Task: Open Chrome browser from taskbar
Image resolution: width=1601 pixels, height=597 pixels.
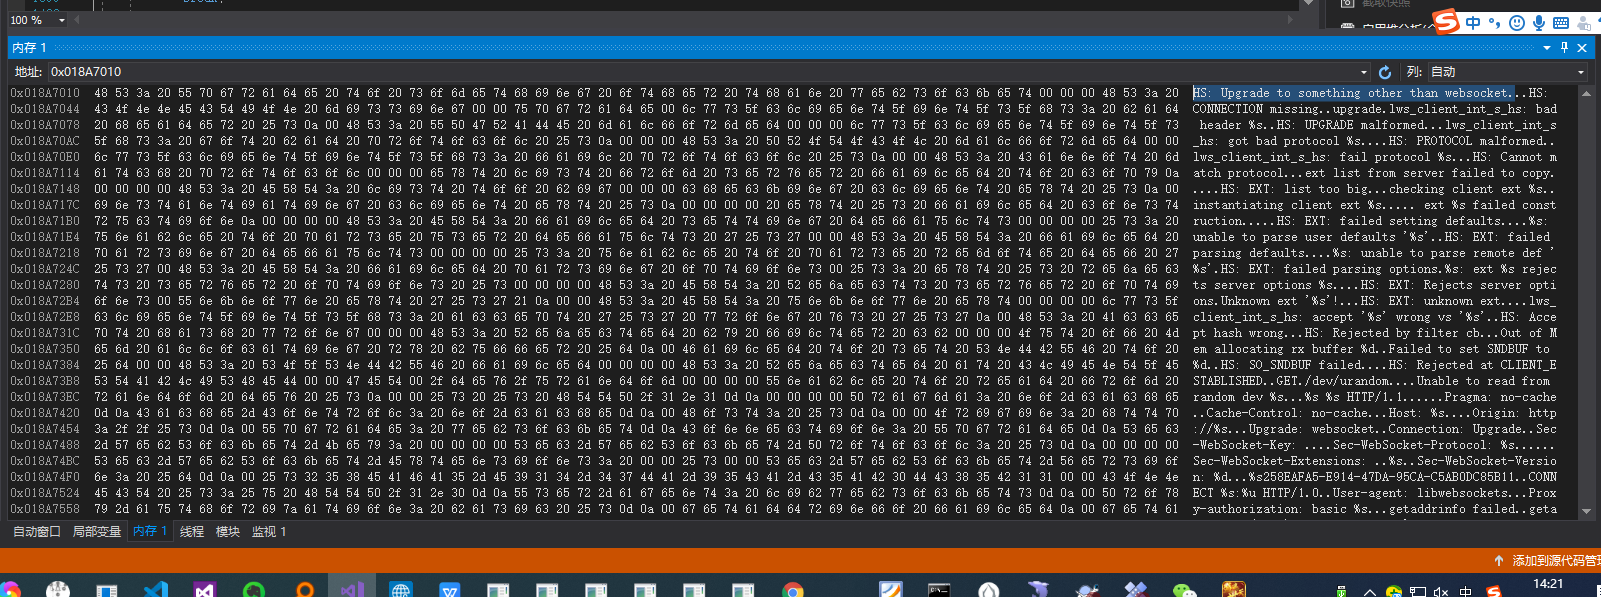Action: tap(793, 590)
